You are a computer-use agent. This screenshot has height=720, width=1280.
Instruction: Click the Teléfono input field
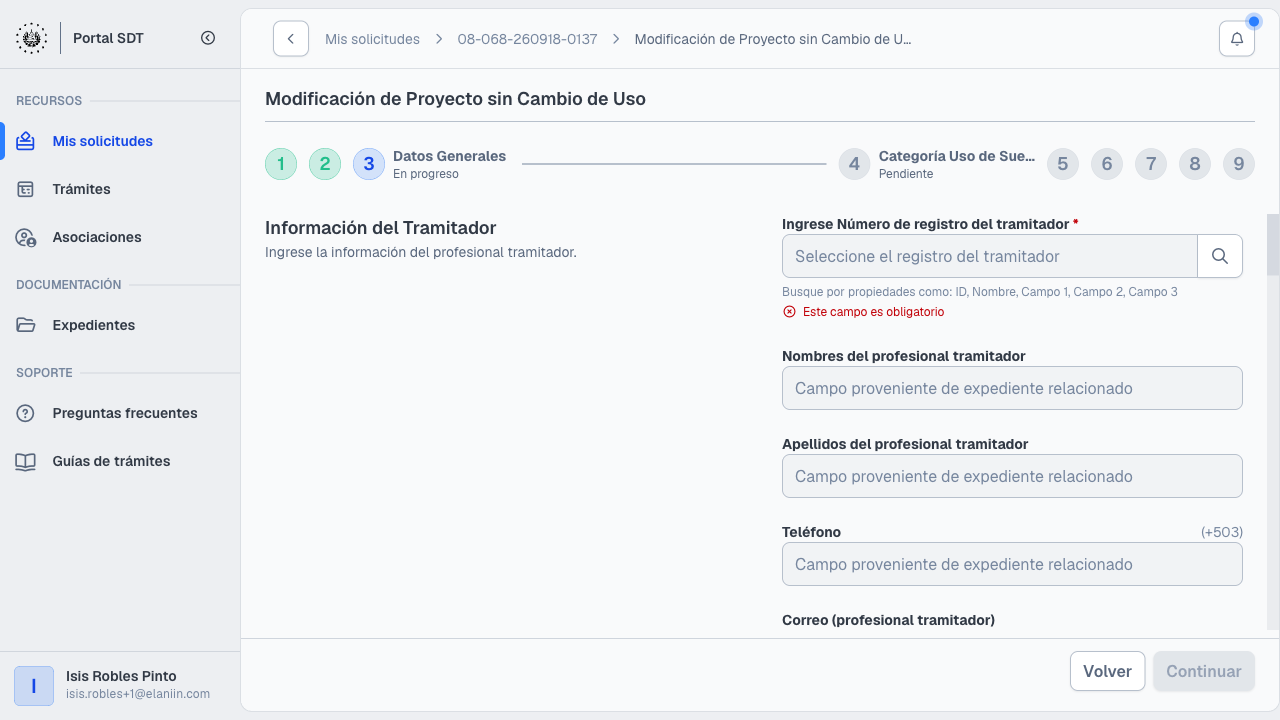coord(1012,564)
